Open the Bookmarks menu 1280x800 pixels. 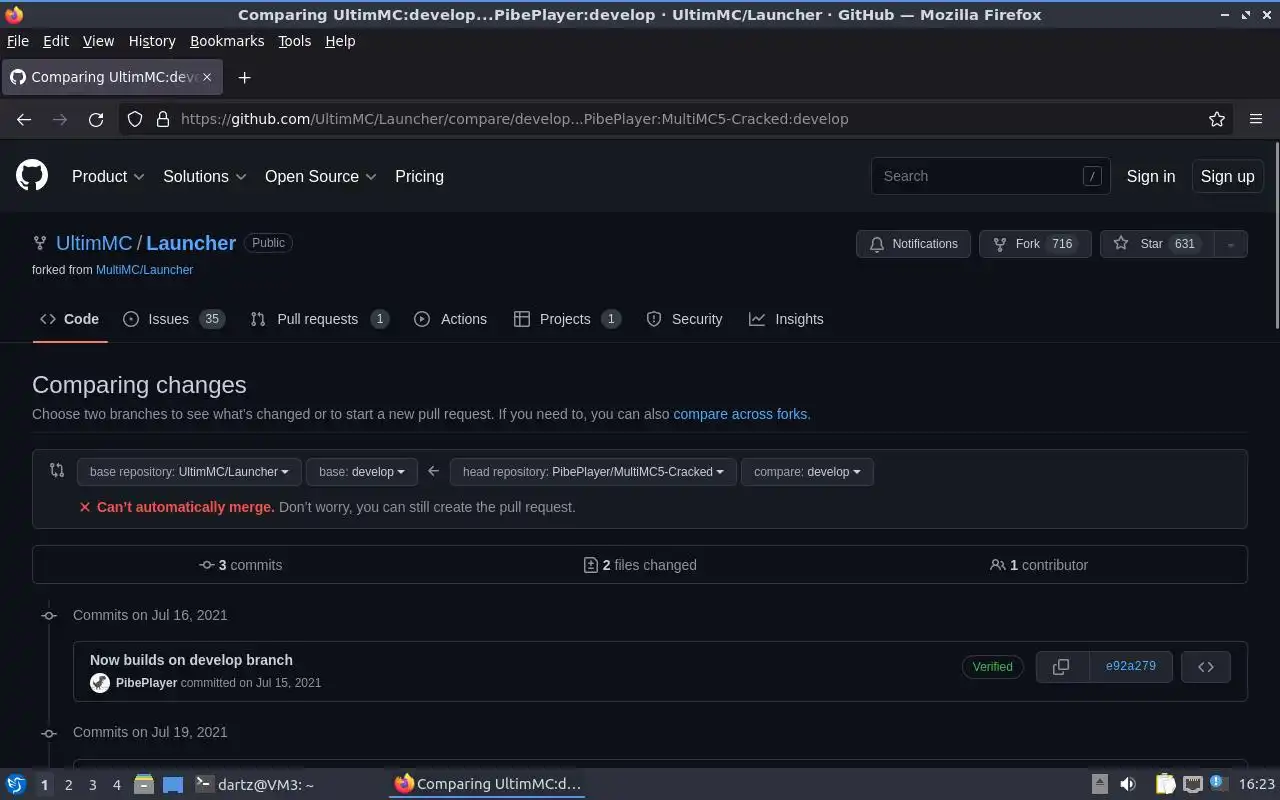tap(227, 41)
